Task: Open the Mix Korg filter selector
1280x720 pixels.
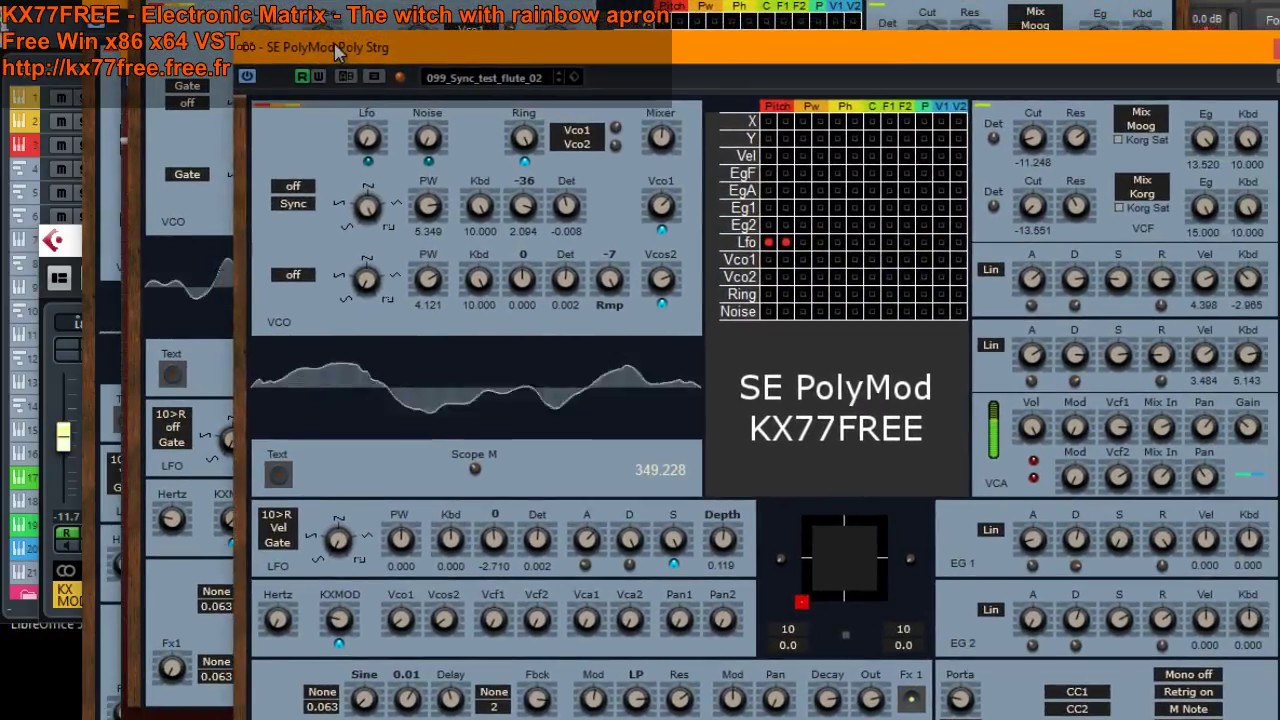Action: coord(1141,187)
